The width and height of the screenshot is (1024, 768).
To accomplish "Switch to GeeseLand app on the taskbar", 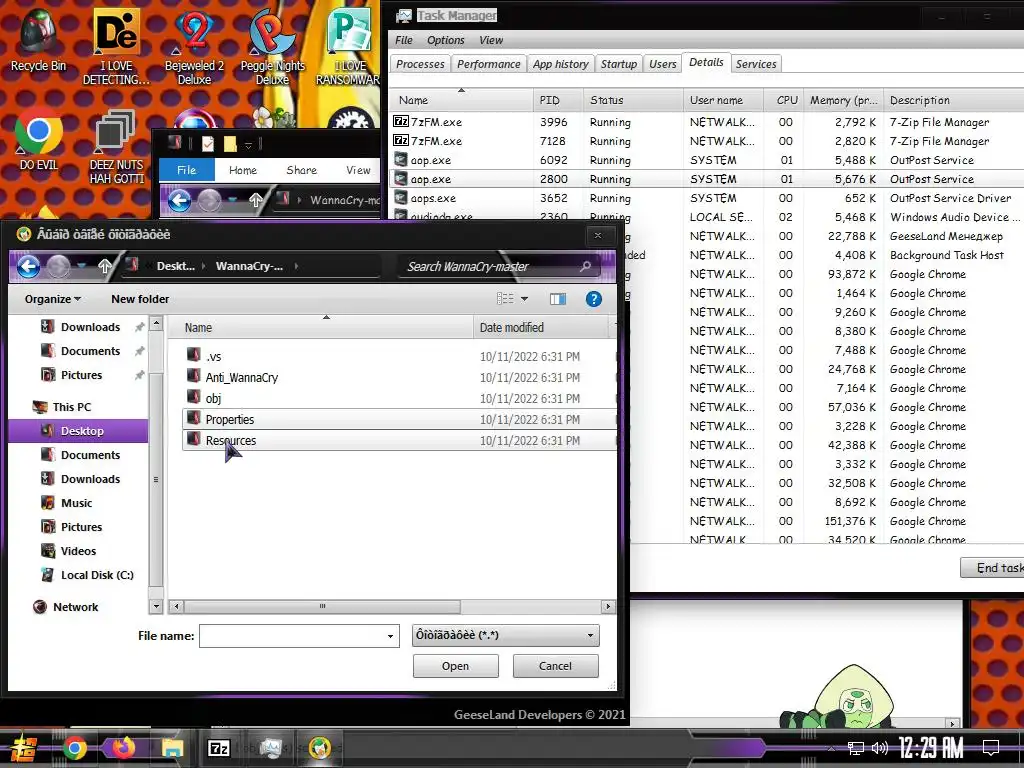I will tap(319, 748).
